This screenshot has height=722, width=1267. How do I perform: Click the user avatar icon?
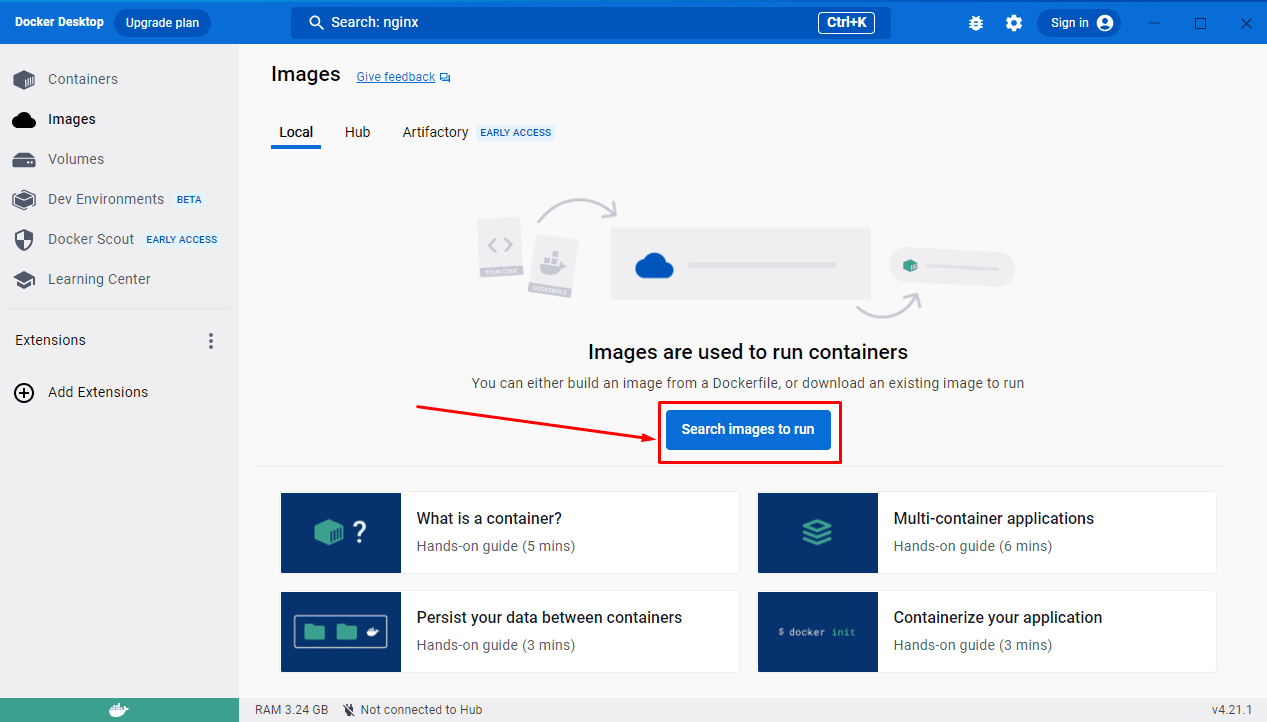click(1105, 23)
